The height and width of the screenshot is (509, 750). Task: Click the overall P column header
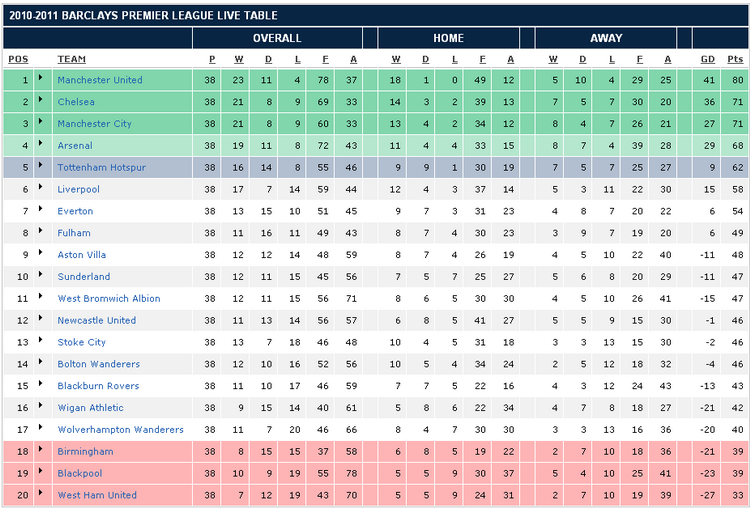(x=211, y=59)
